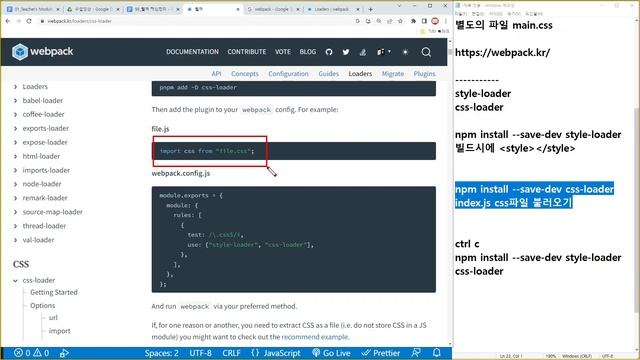This screenshot has width=640, height=360.
Task: Open the url option sidebar link
Action: tap(53, 318)
